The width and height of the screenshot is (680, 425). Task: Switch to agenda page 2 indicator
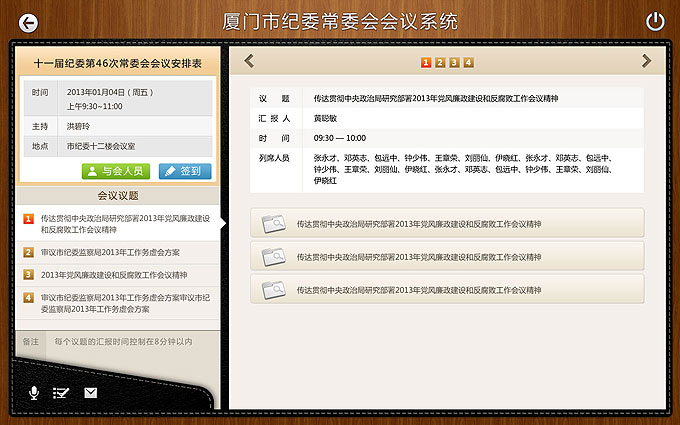(x=440, y=63)
